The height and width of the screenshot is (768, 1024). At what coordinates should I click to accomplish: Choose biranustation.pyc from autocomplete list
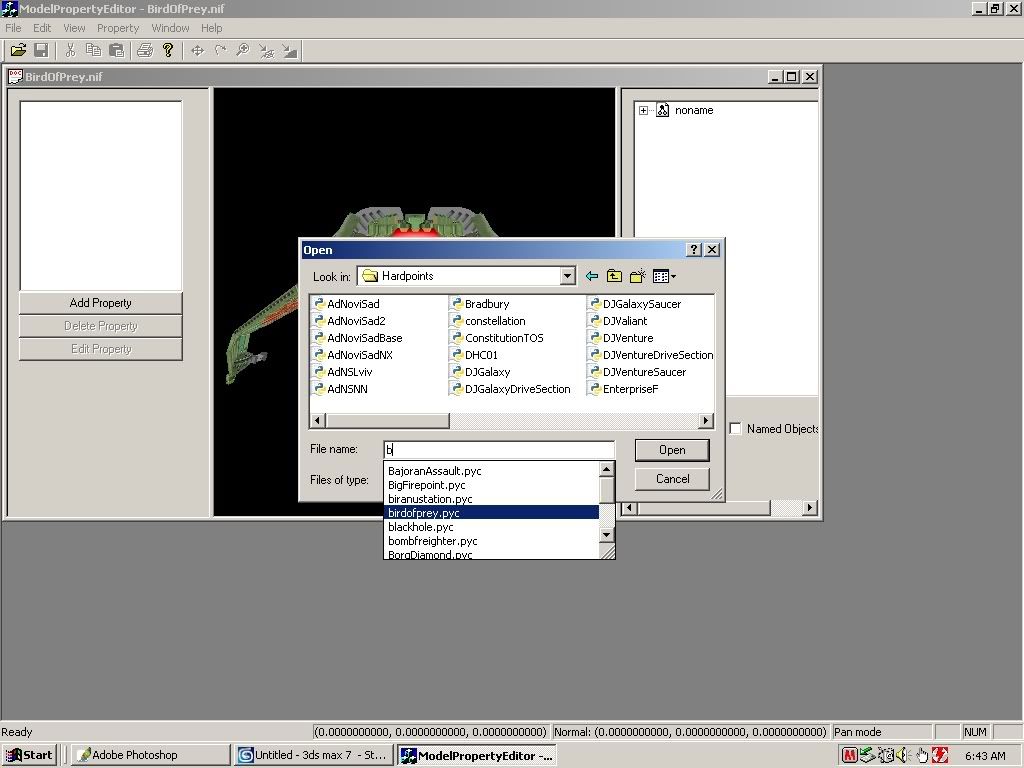491,499
